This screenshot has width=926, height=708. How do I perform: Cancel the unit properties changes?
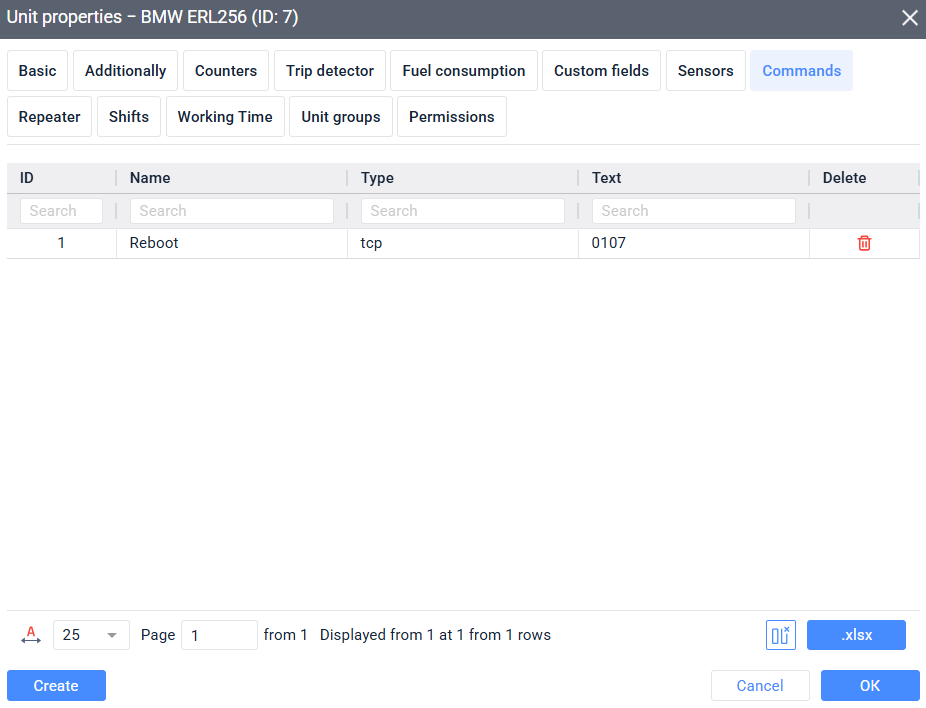(x=759, y=686)
